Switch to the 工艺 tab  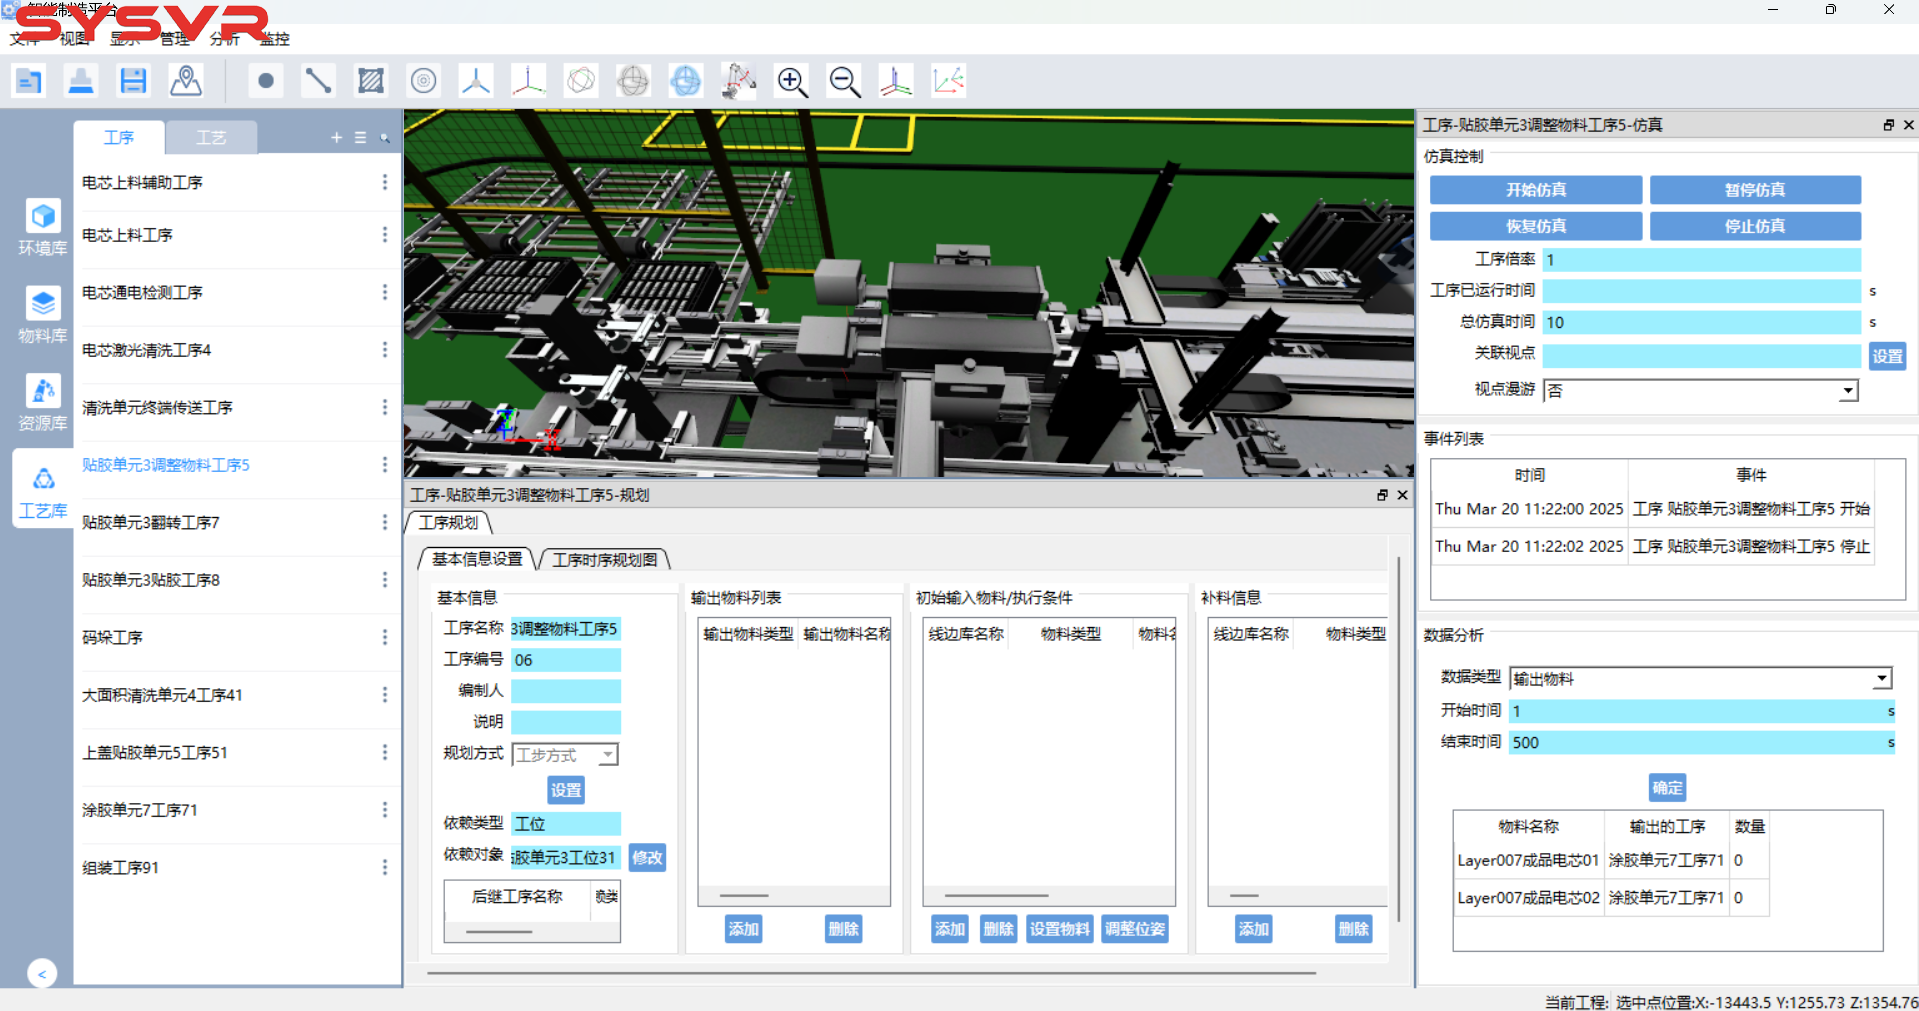[x=211, y=138]
